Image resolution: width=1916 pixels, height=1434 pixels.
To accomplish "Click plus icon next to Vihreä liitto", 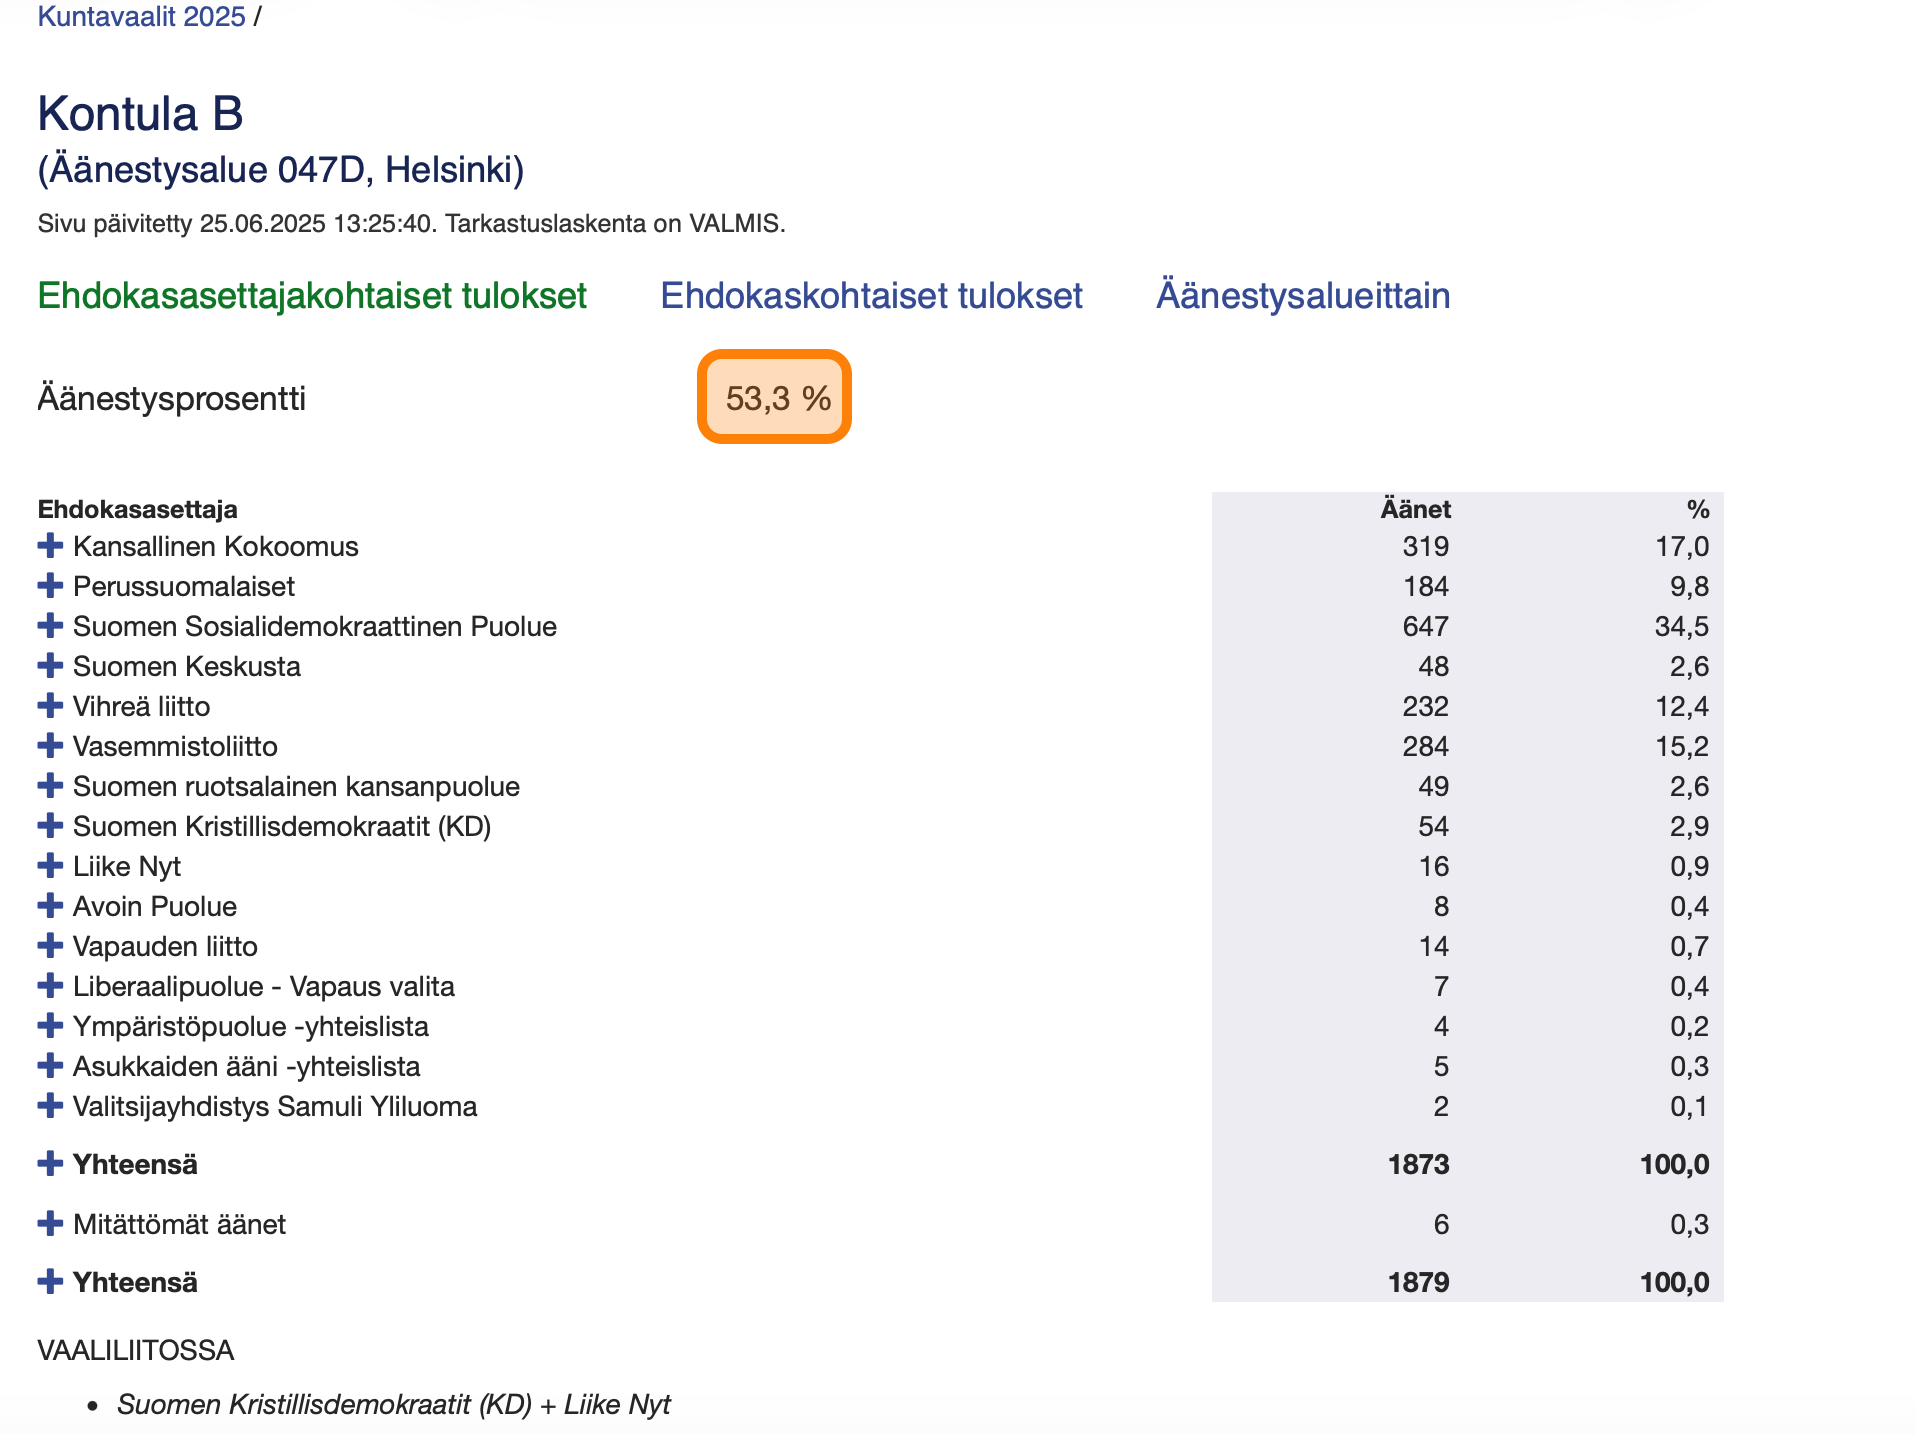I will 50,706.
